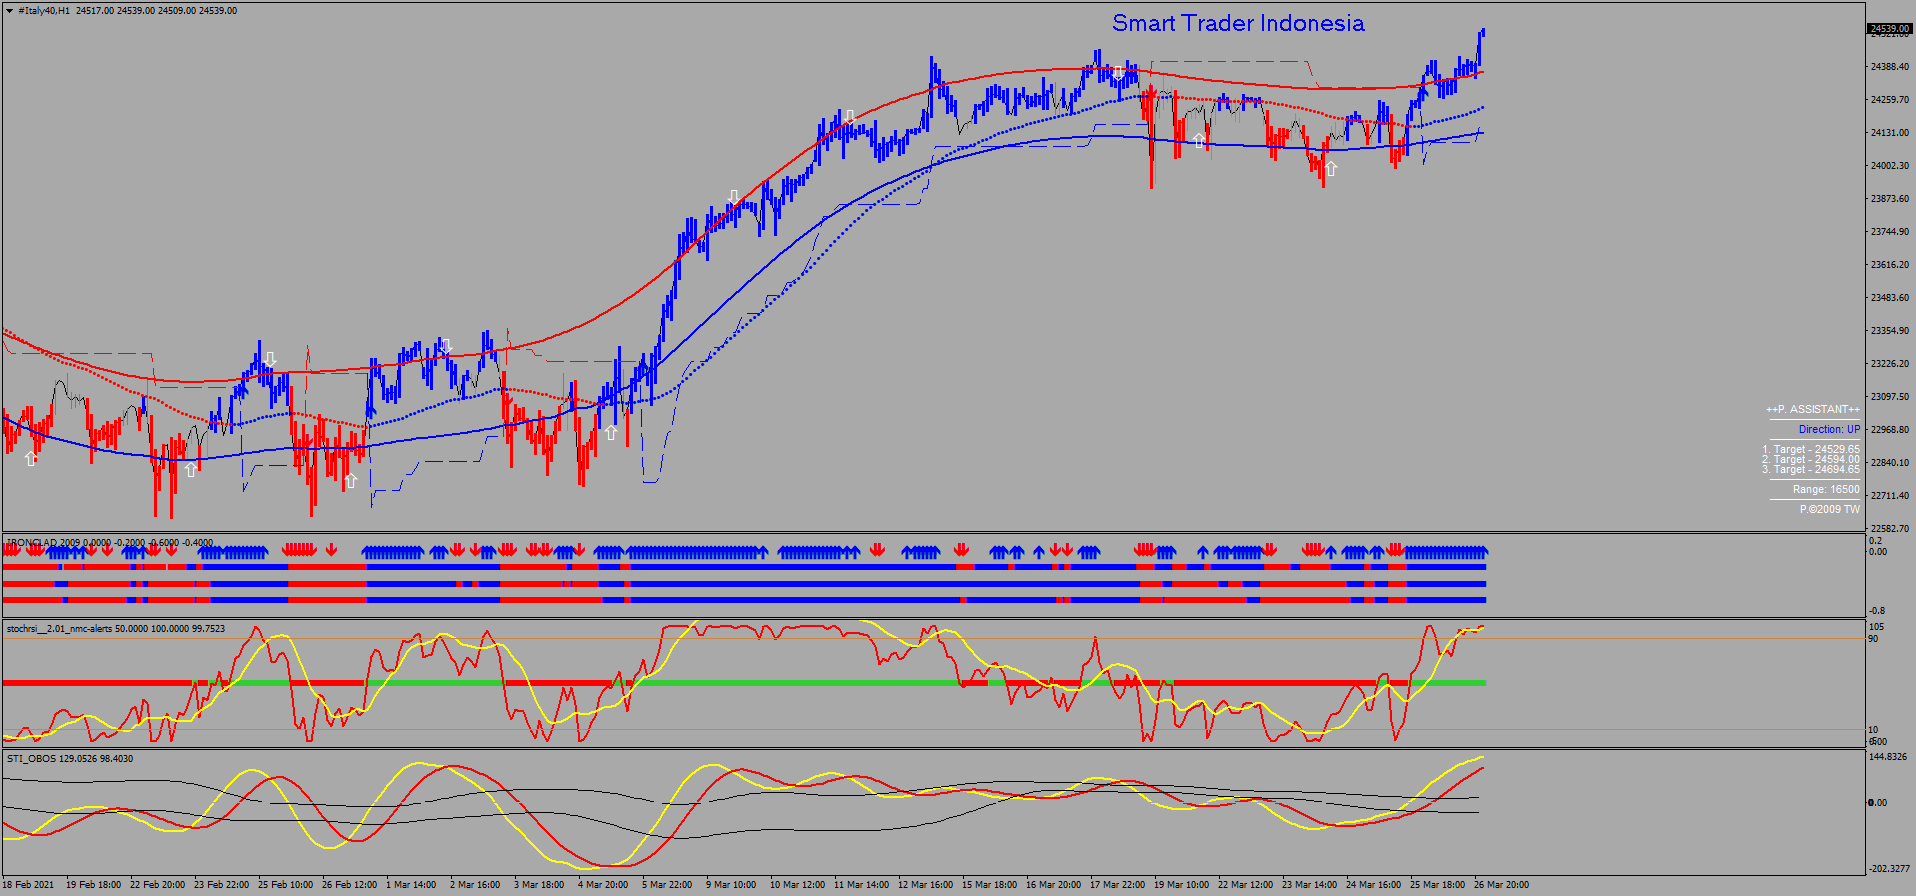This screenshot has height=896, width=1916.
Task: Click the 144.8326 scale value in STI_OBOS pane
Action: [x=1887, y=757]
